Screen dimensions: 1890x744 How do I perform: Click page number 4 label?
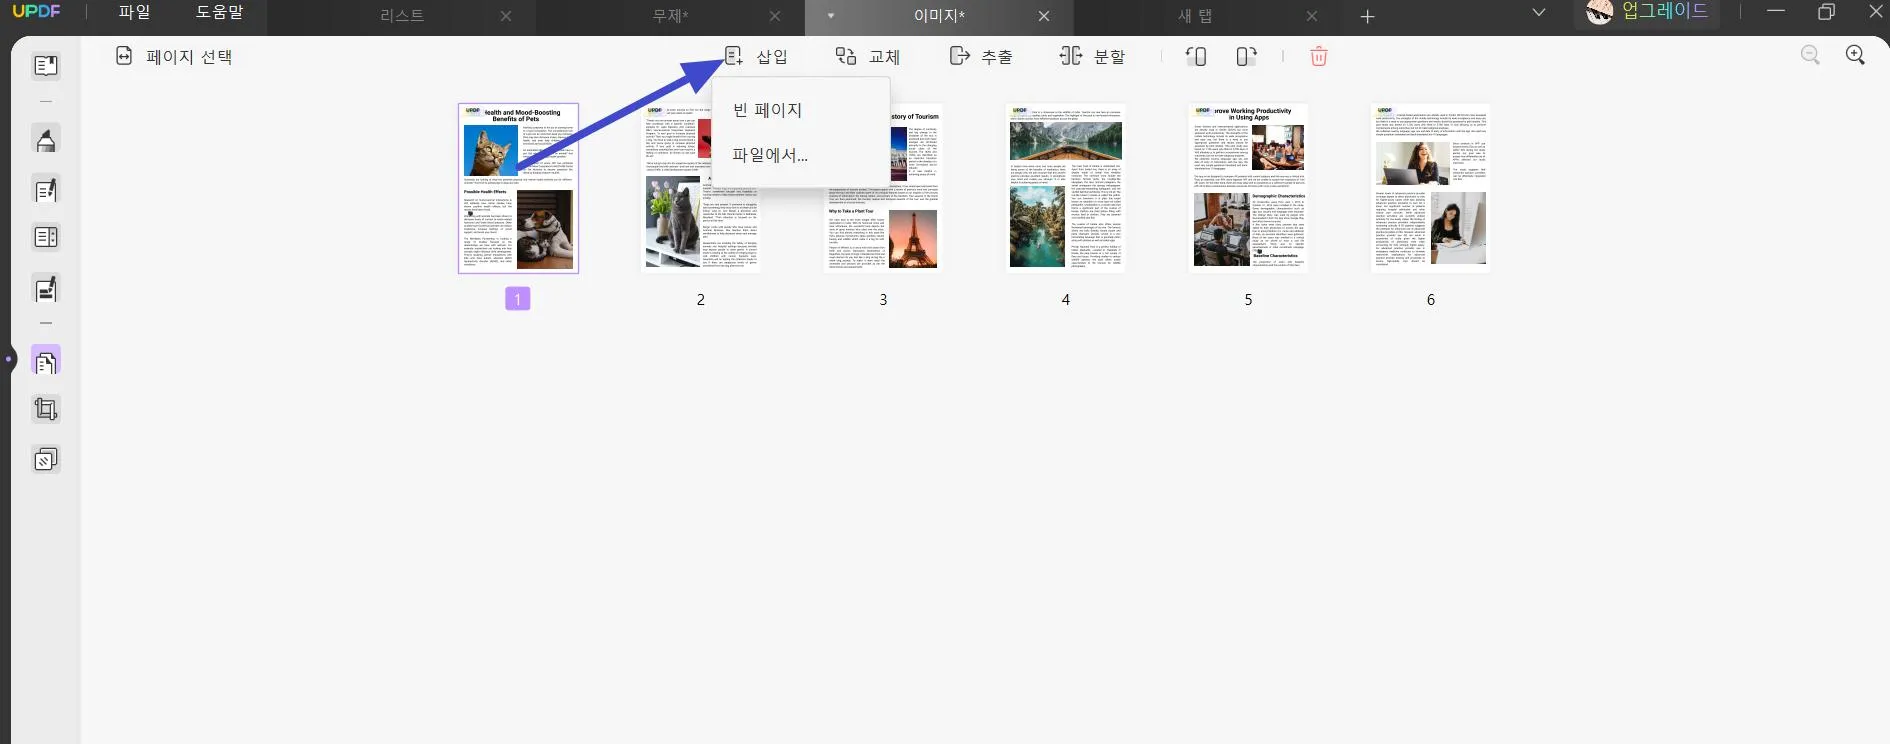(x=1066, y=300)
